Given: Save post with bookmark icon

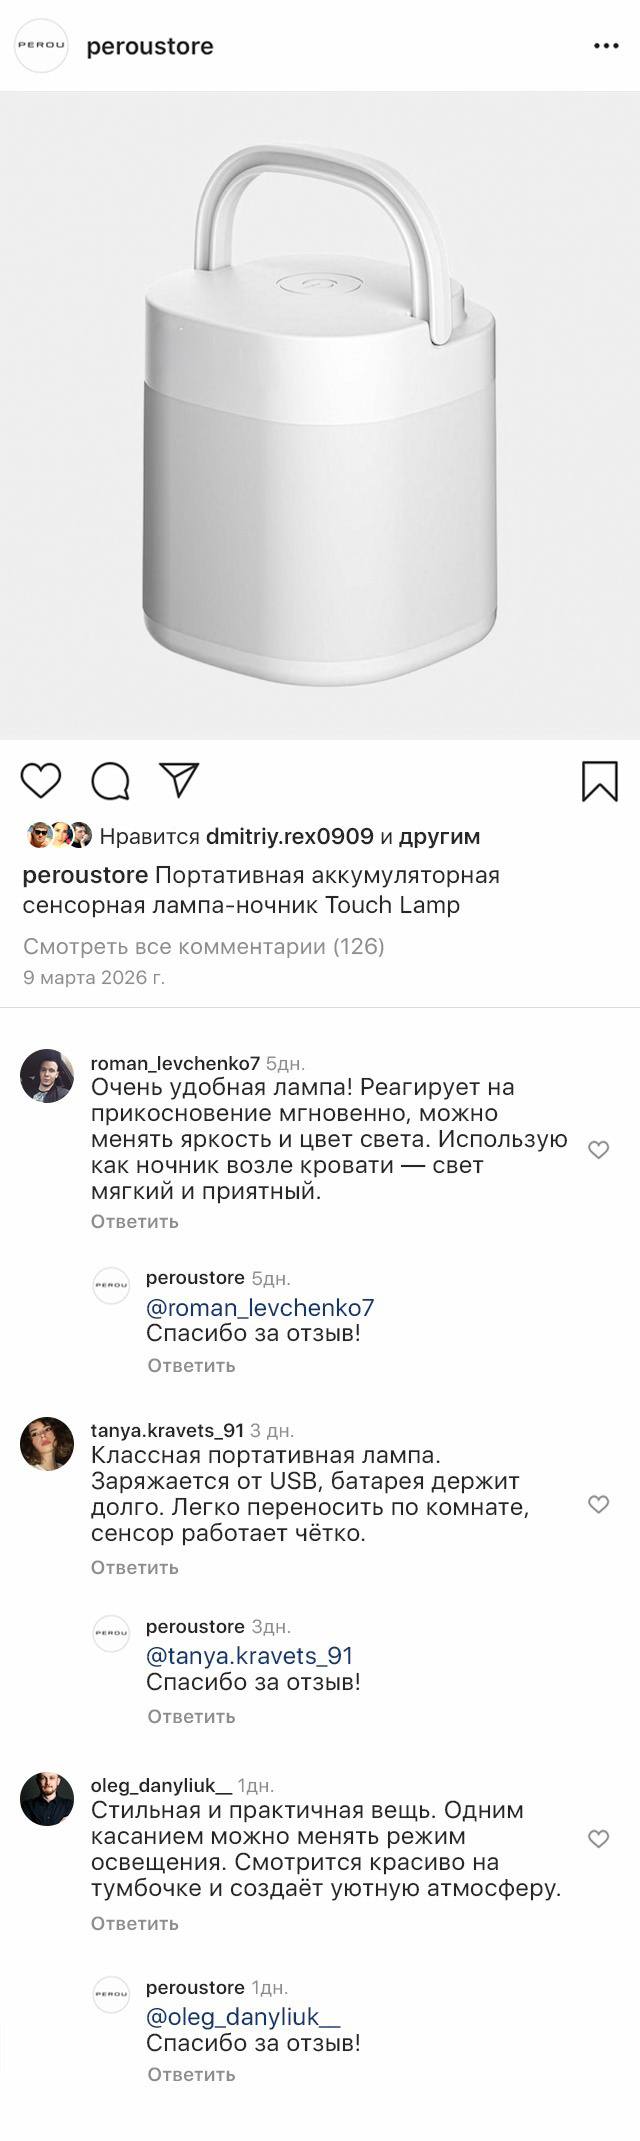Looking at the screenshot, I should [x=599, y=781].
